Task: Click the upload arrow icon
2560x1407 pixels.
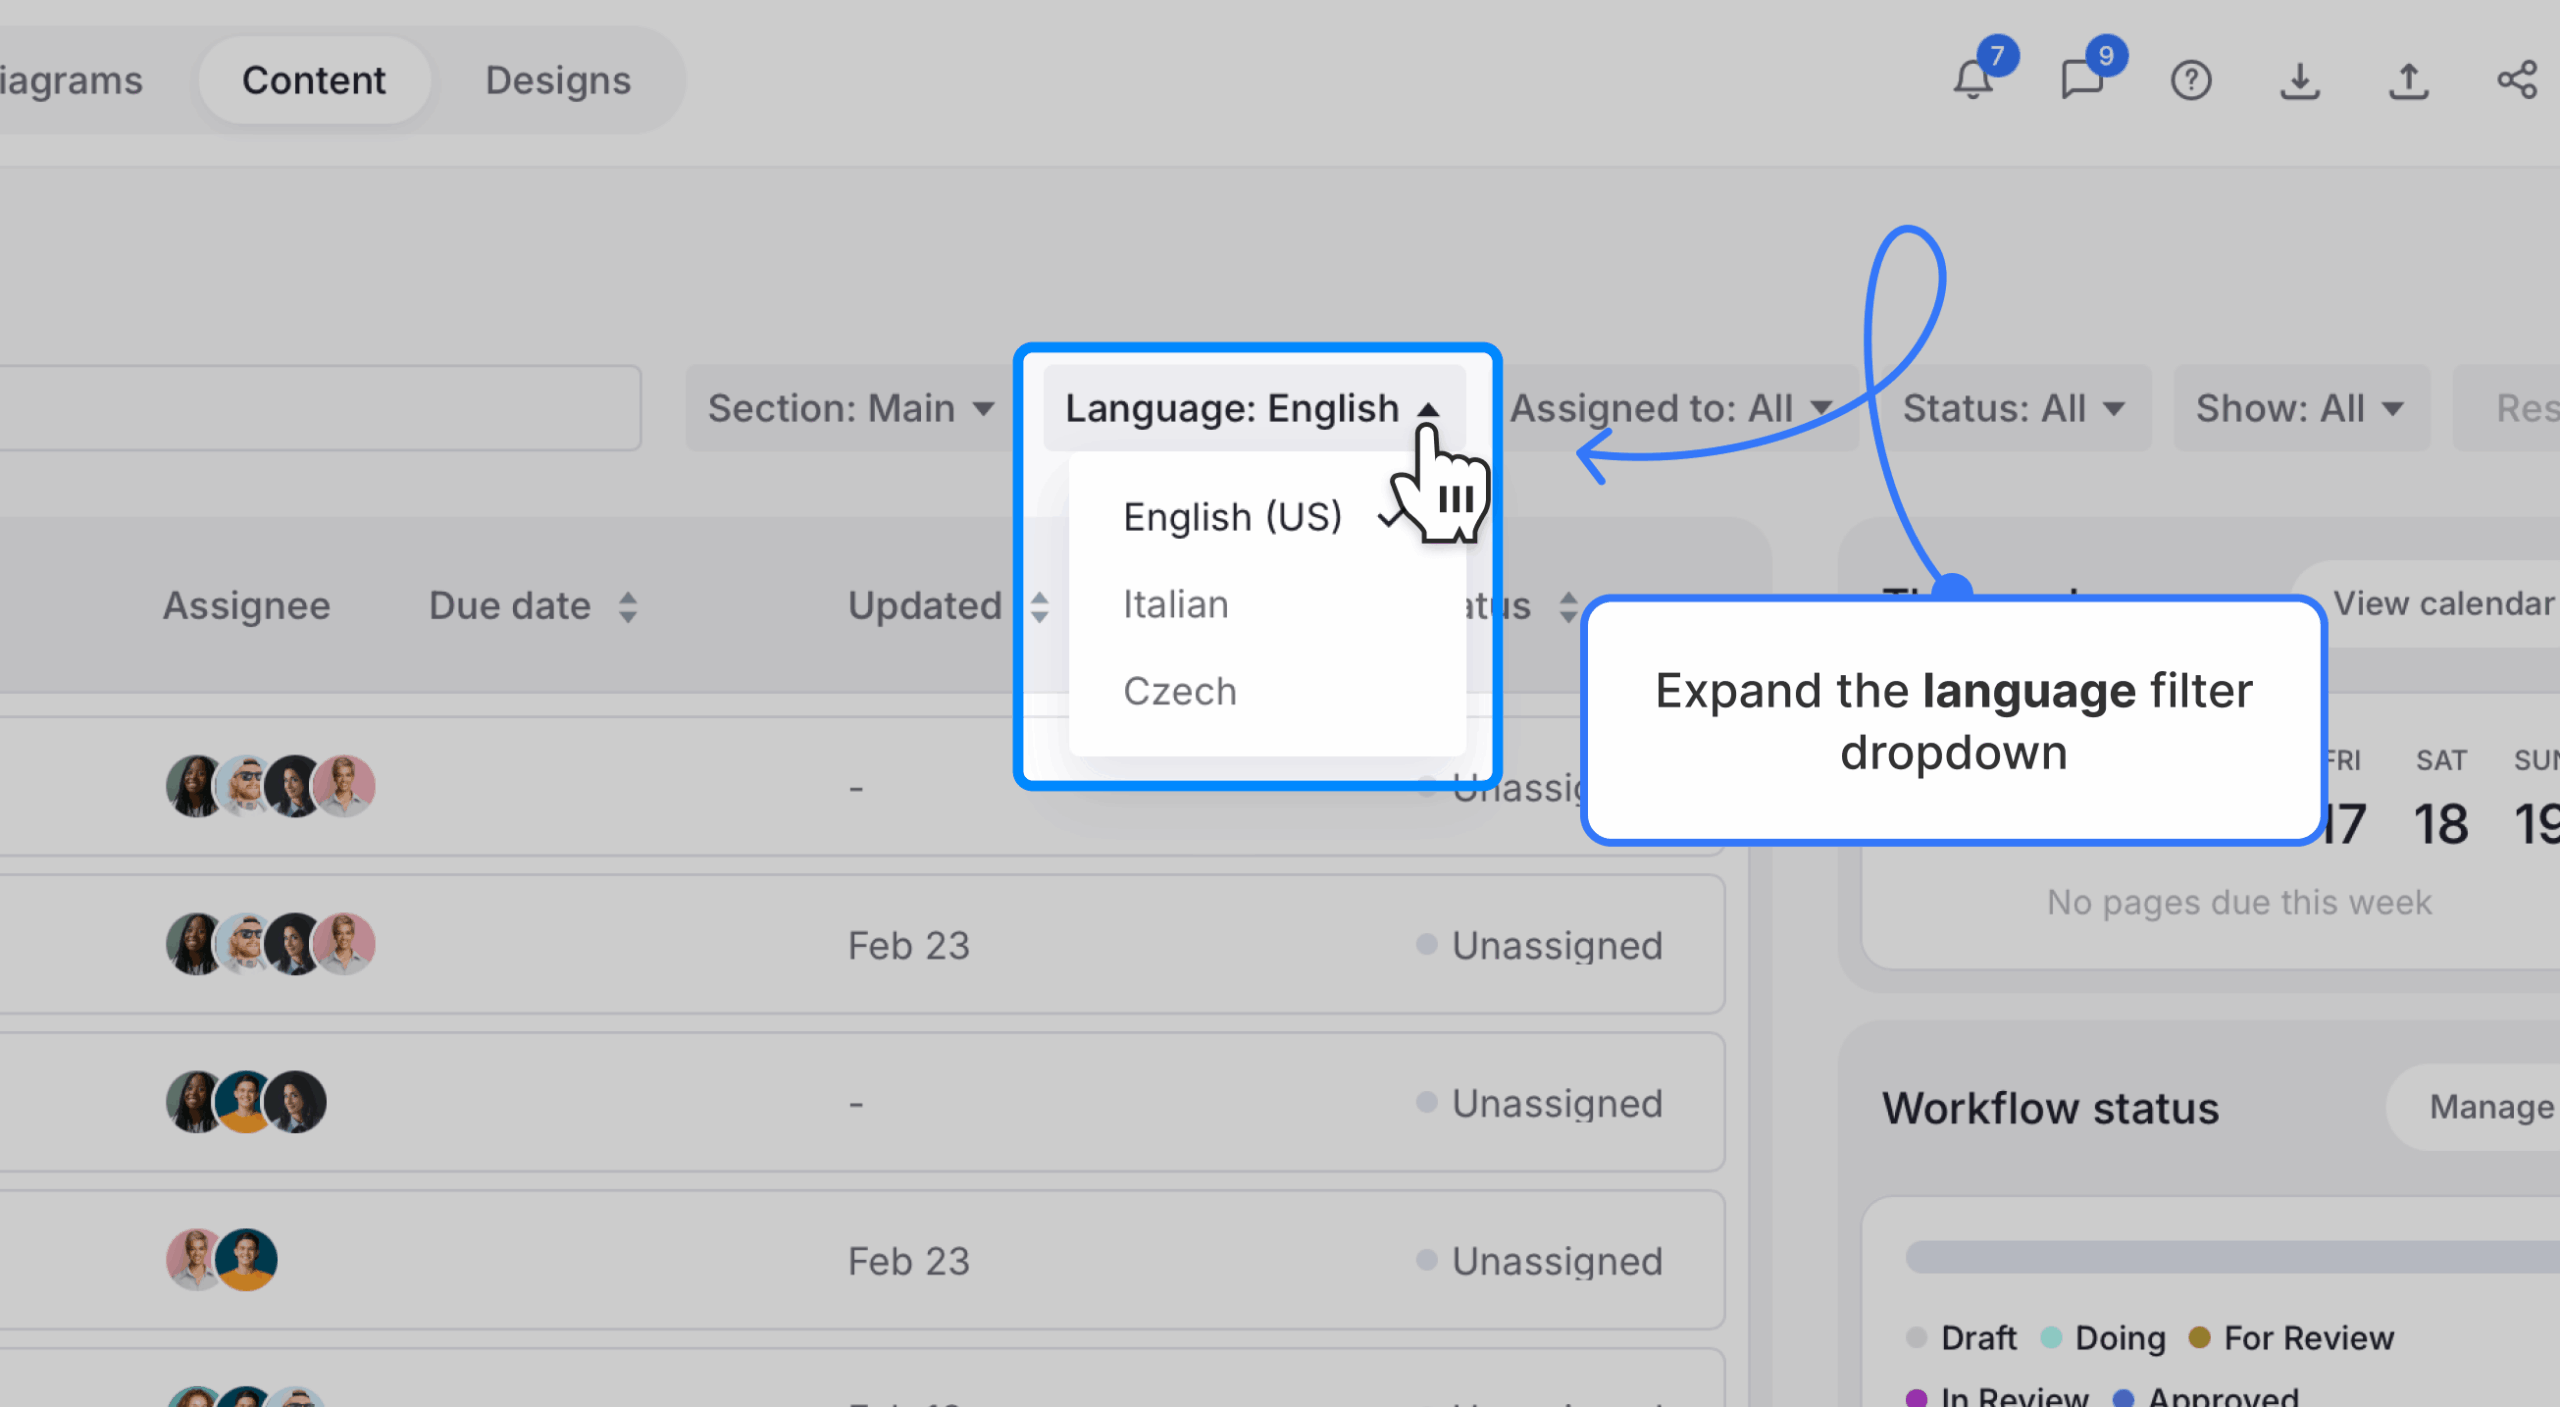Action: coord(2408,80)
